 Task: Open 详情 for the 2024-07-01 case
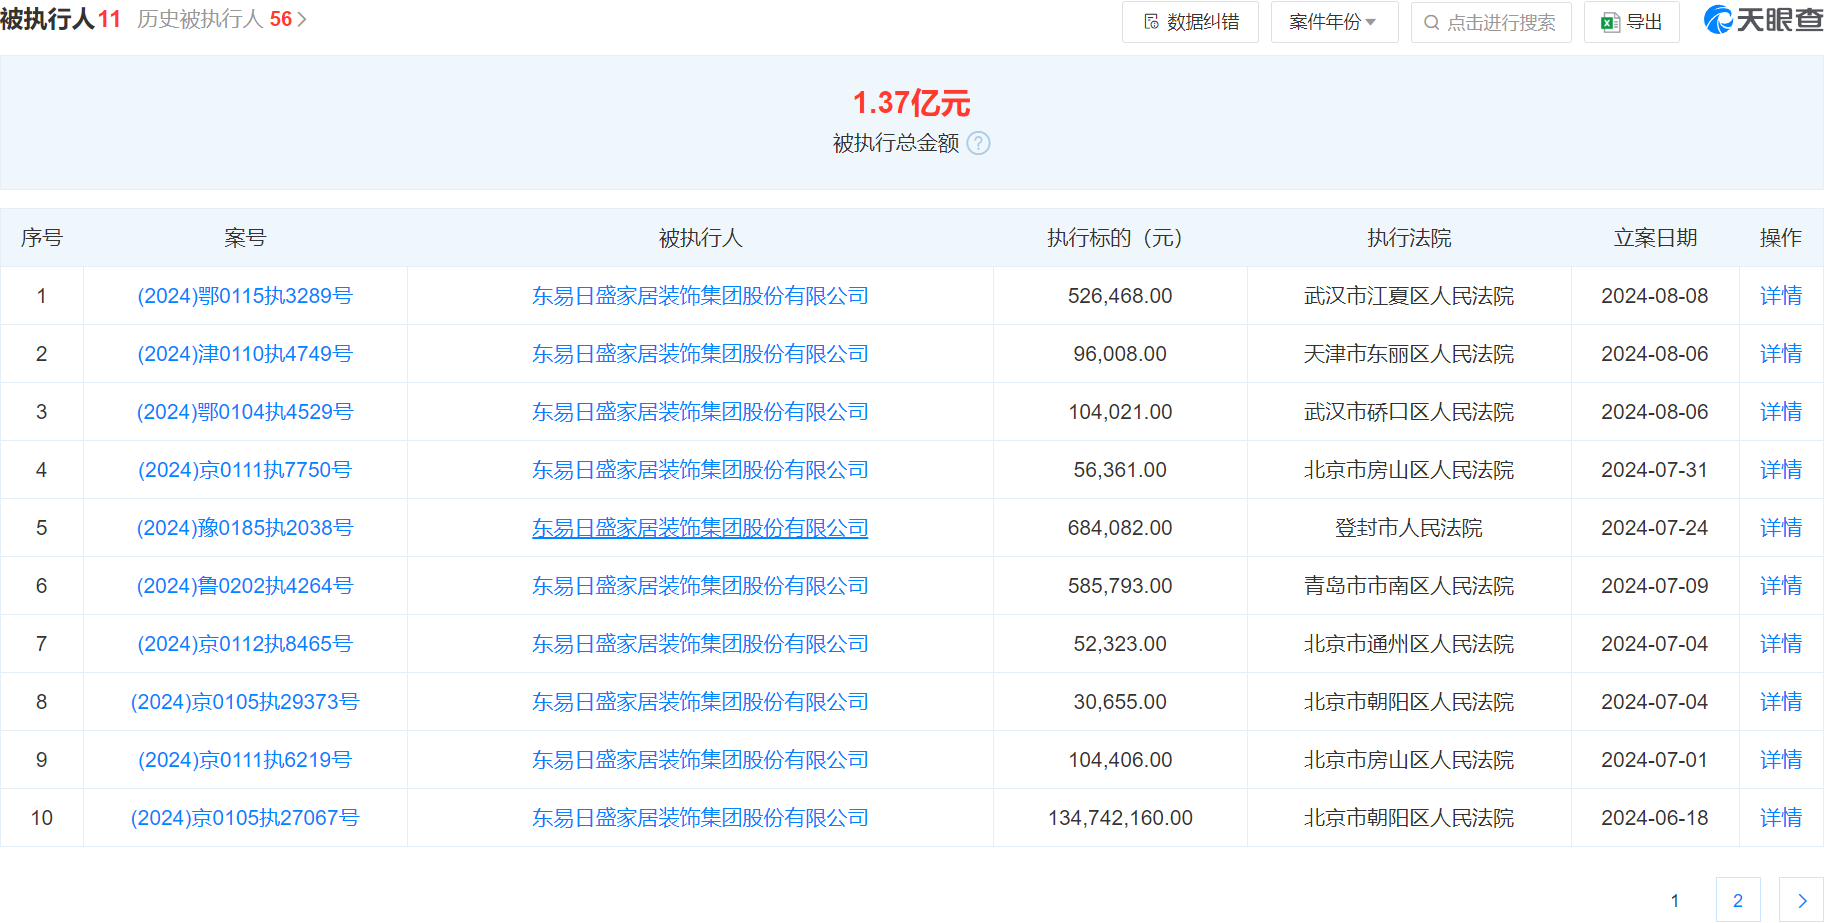click(x=1781, y=760)
